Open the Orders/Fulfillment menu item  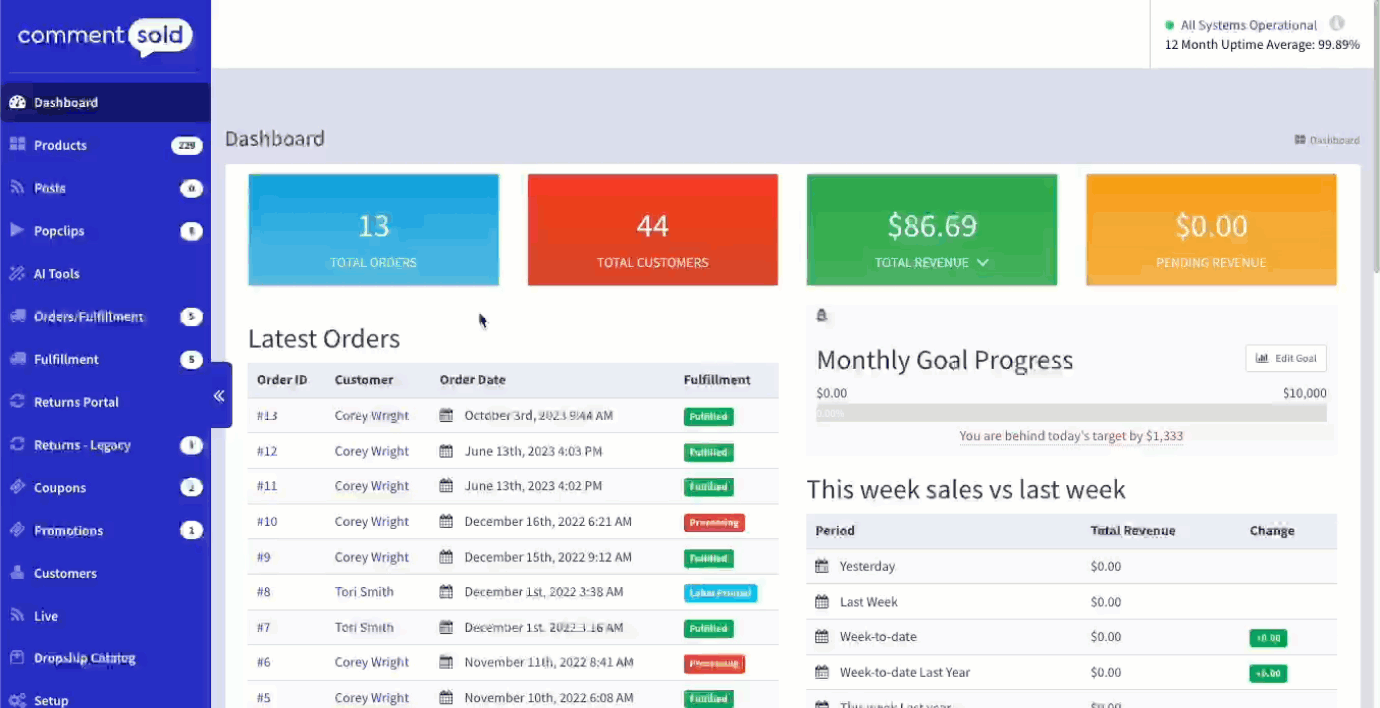tap(88, 317)
